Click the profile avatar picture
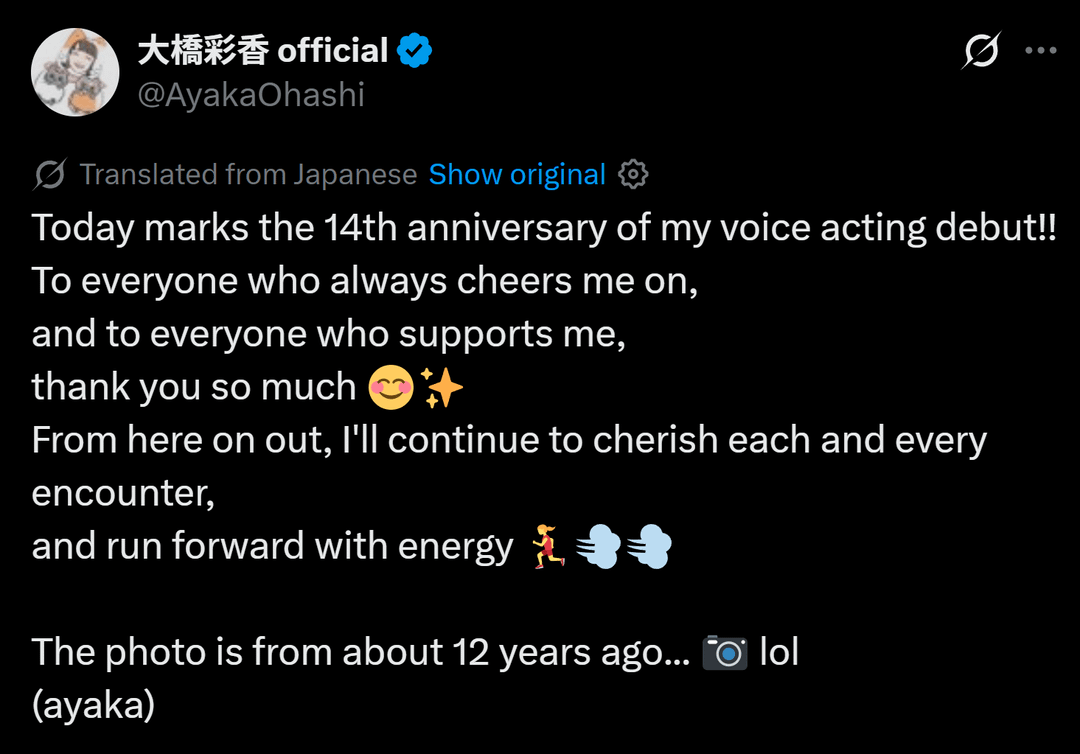 [x=76, y=72]
